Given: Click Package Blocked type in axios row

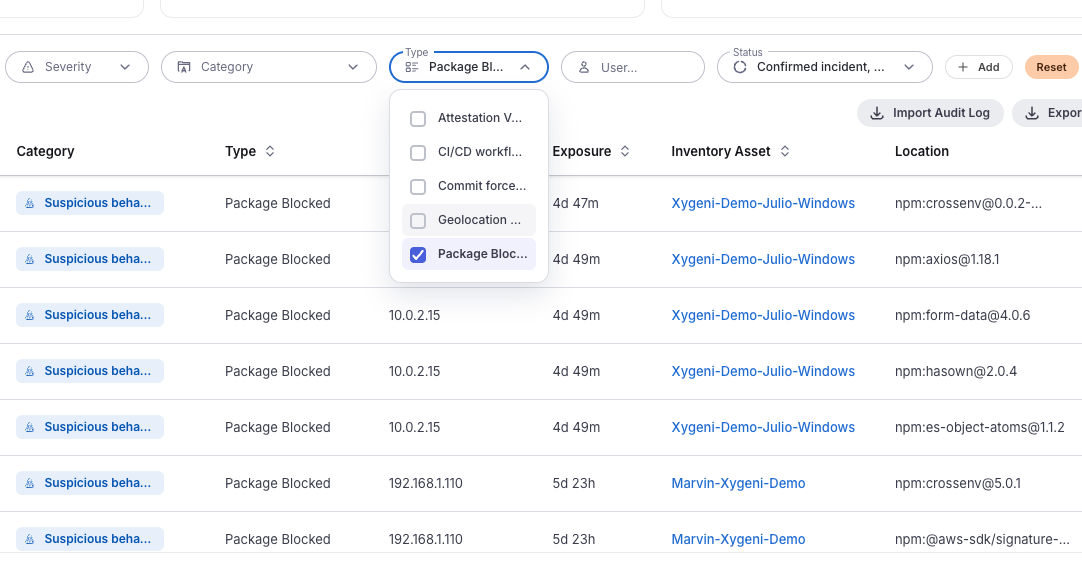Looking at the screenshot, I should (277, 259).
